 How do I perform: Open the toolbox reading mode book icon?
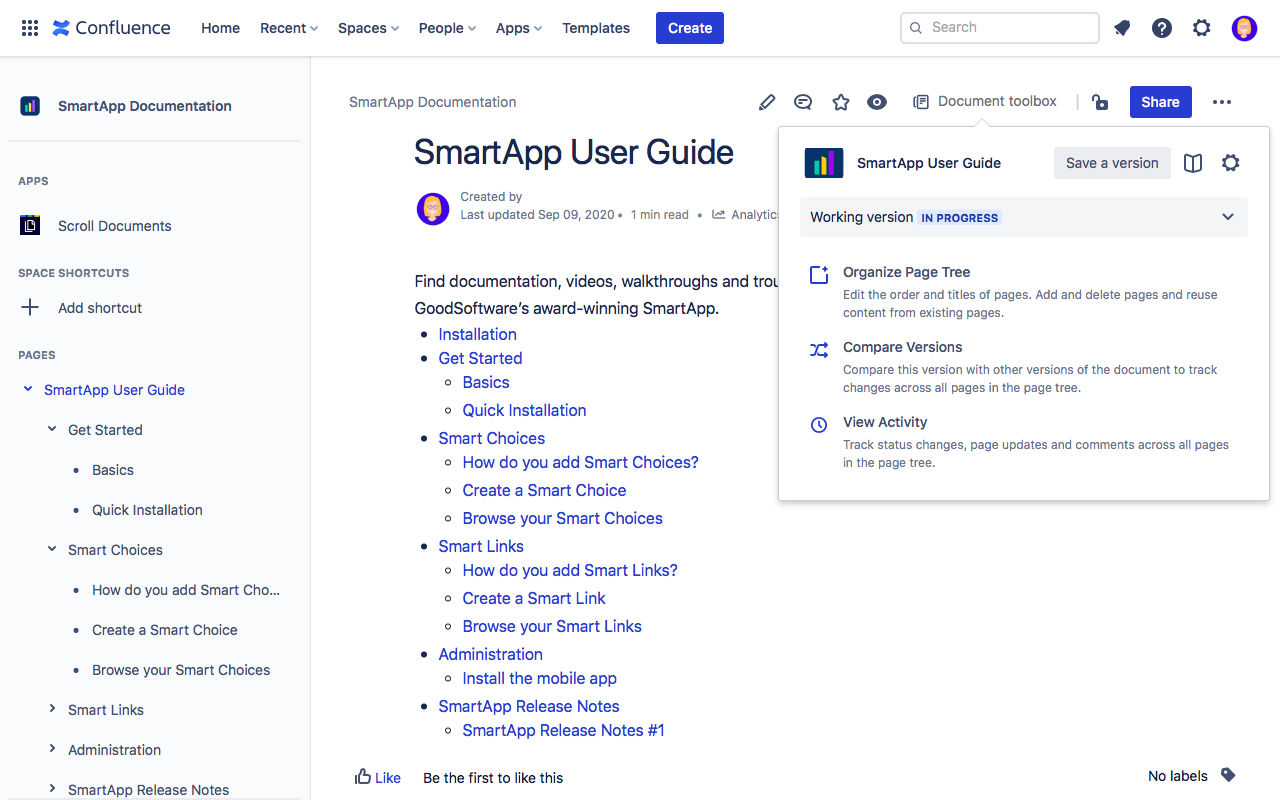1192,162
